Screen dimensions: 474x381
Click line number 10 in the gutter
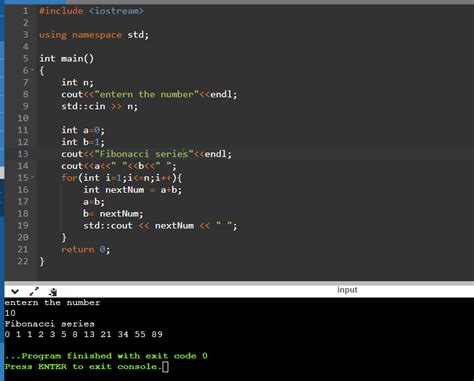[x=23, y=118]
